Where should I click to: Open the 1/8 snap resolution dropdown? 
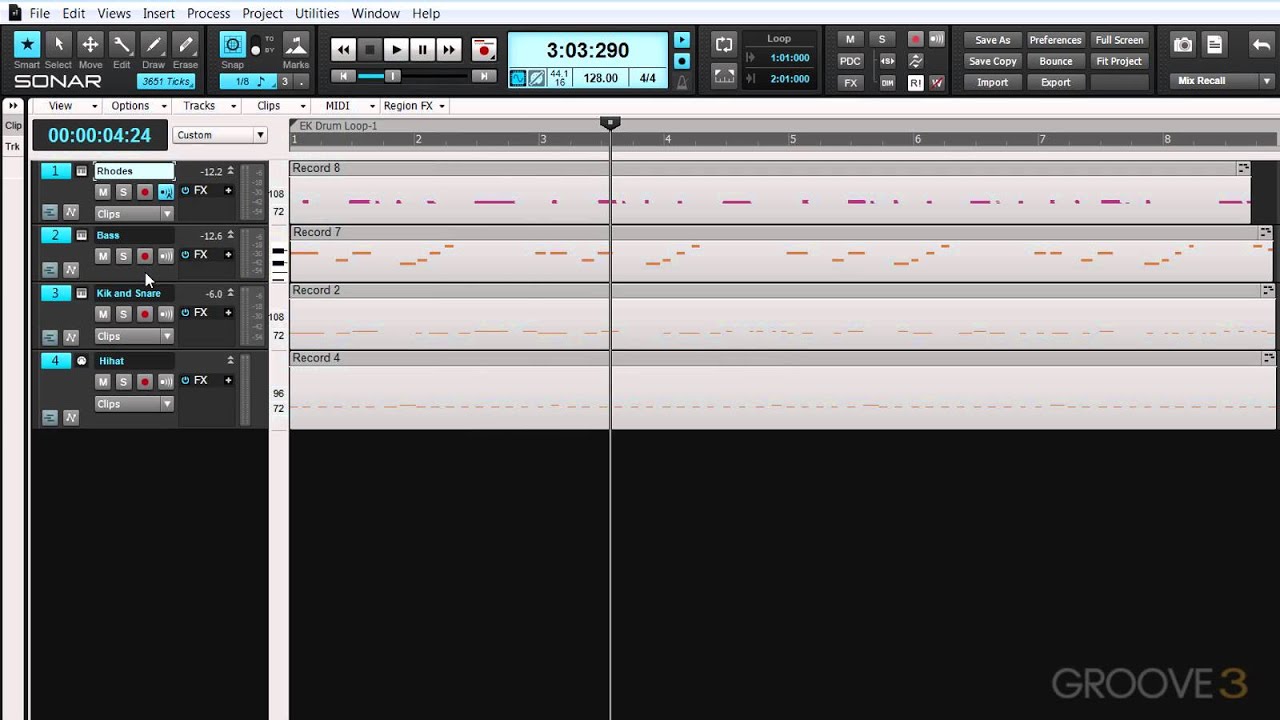(x=248, y=82)
